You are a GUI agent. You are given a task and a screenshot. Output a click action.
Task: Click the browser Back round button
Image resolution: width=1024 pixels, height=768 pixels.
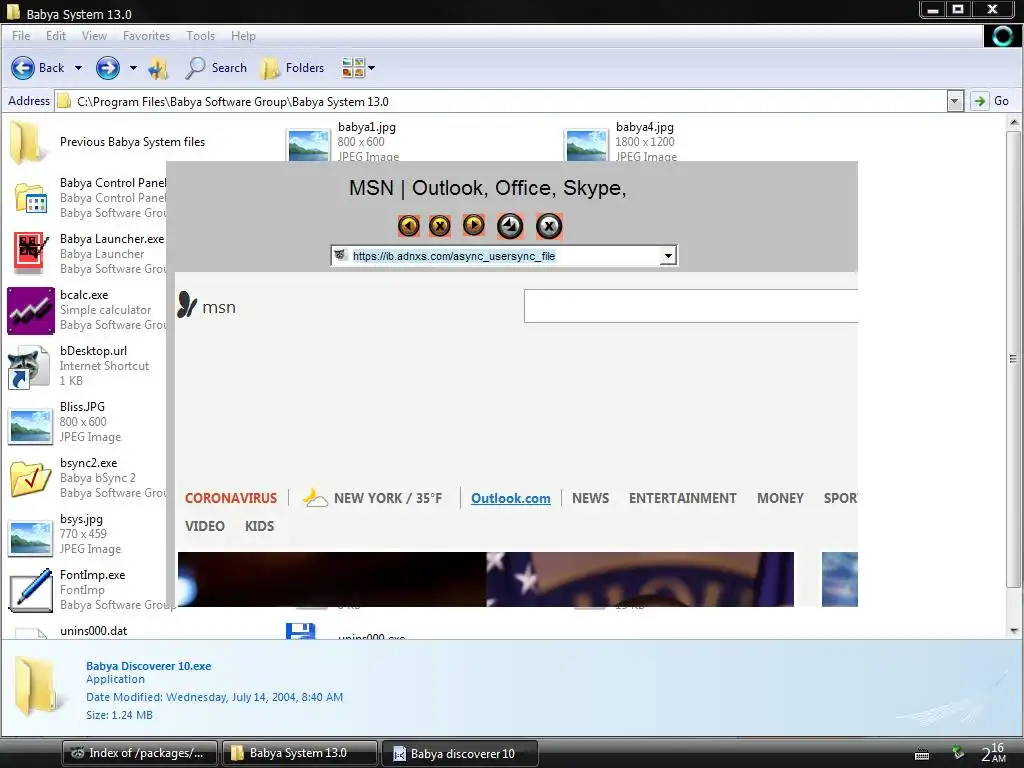coord(409,226)
